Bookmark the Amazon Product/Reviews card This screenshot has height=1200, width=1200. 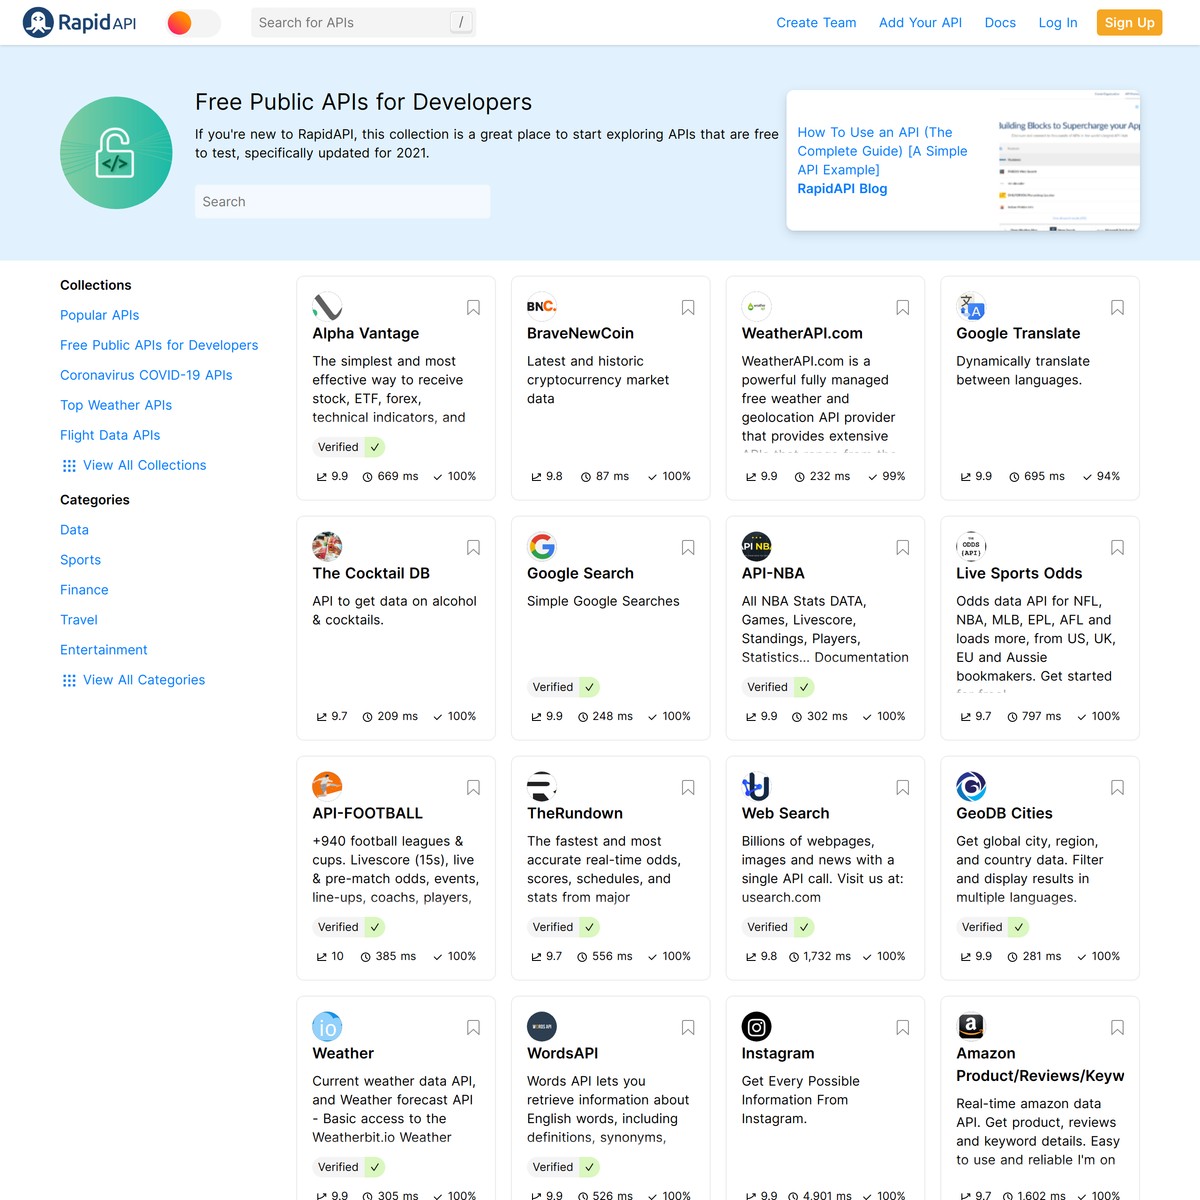click(1117, 1028)
